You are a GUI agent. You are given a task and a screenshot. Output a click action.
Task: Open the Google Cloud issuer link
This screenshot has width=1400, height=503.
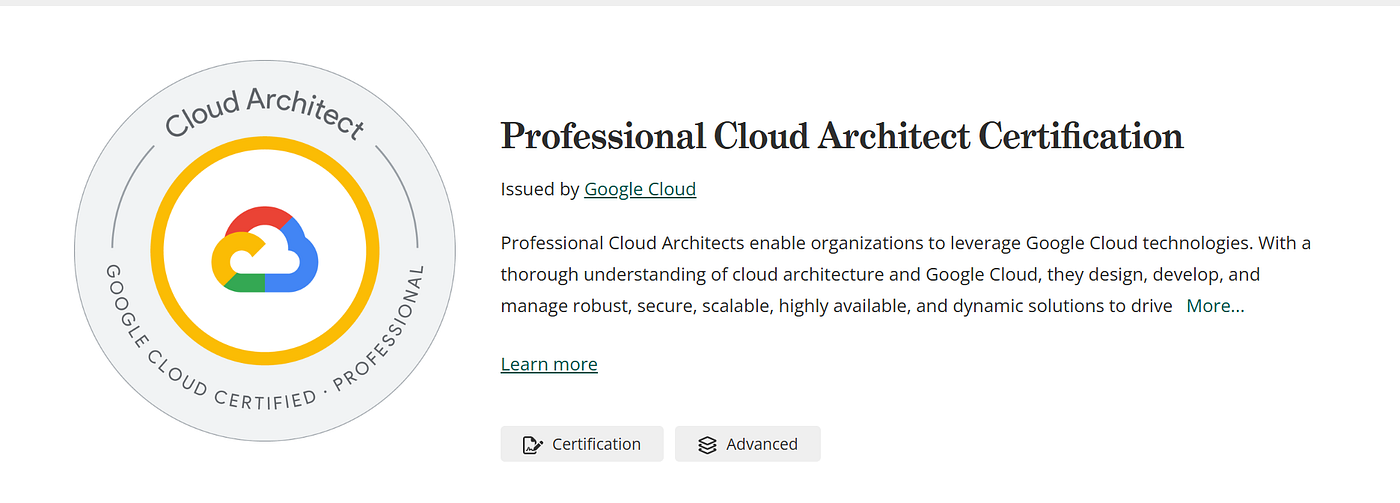coord(640,189)
